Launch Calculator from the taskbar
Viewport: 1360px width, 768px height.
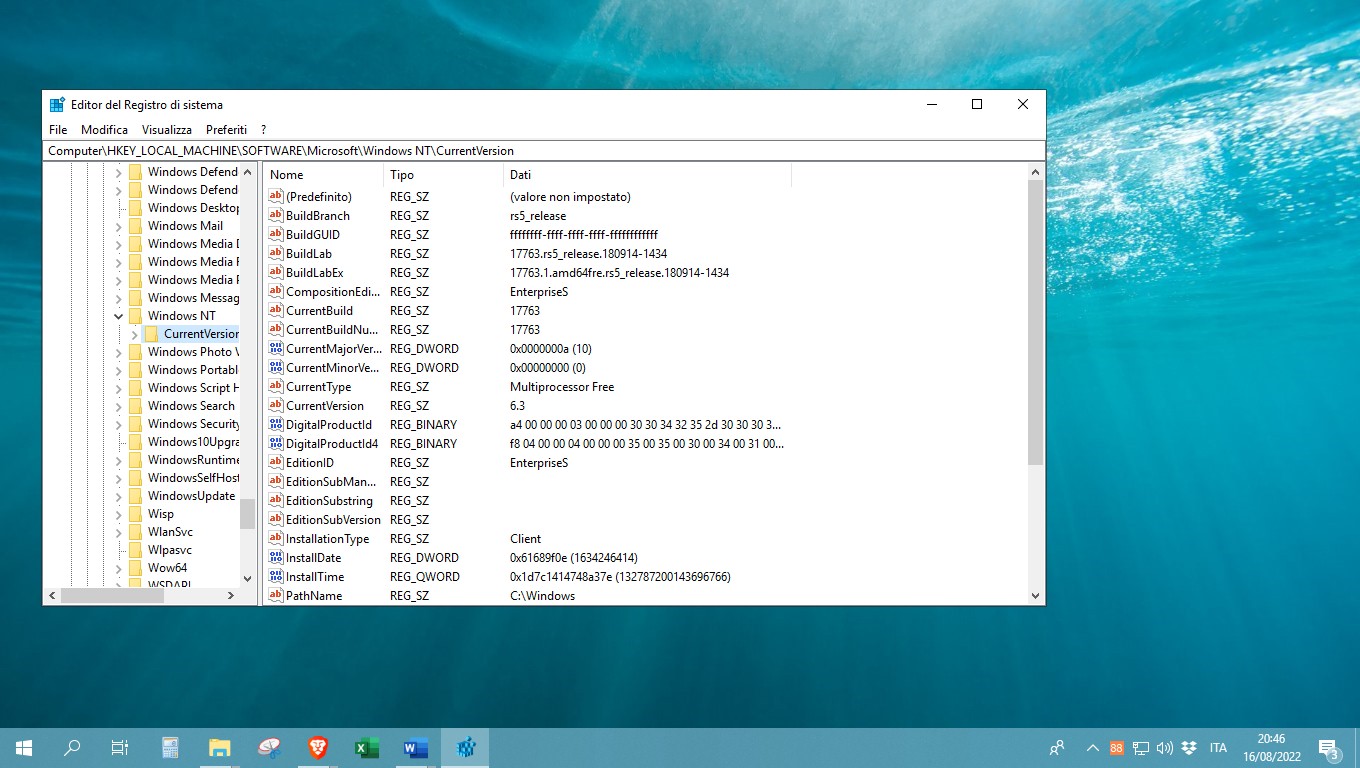pyautogui.click(x=170, y=748)
